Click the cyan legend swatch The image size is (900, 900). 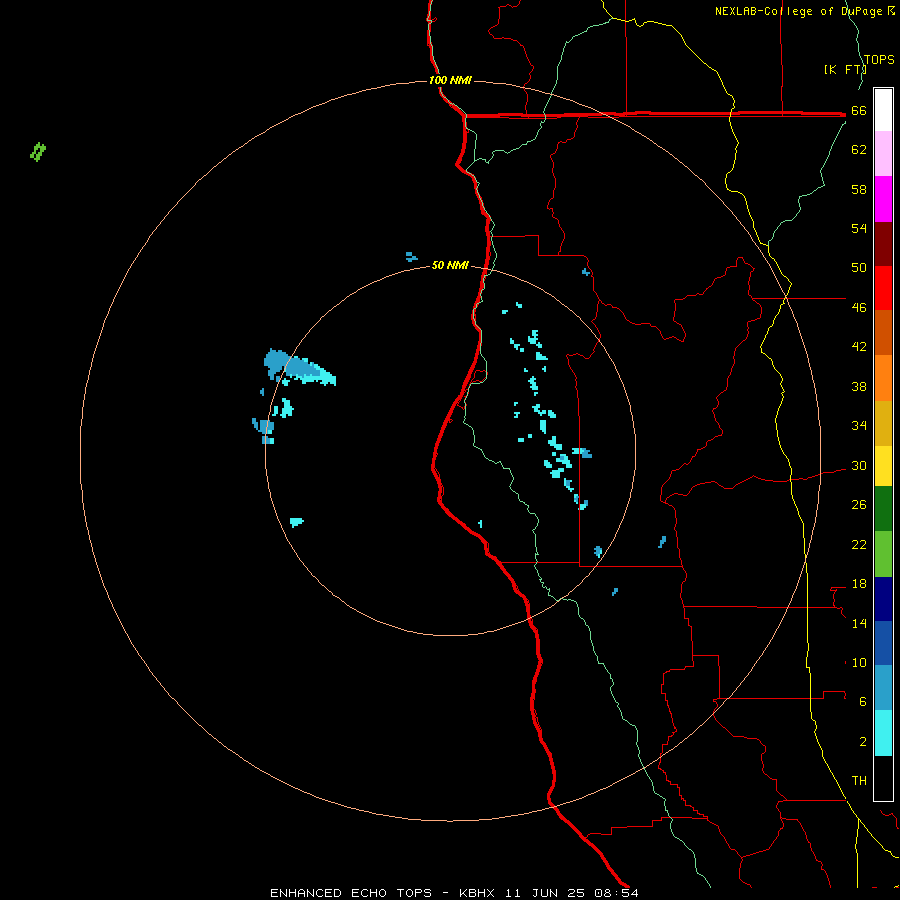coord(883,733)
